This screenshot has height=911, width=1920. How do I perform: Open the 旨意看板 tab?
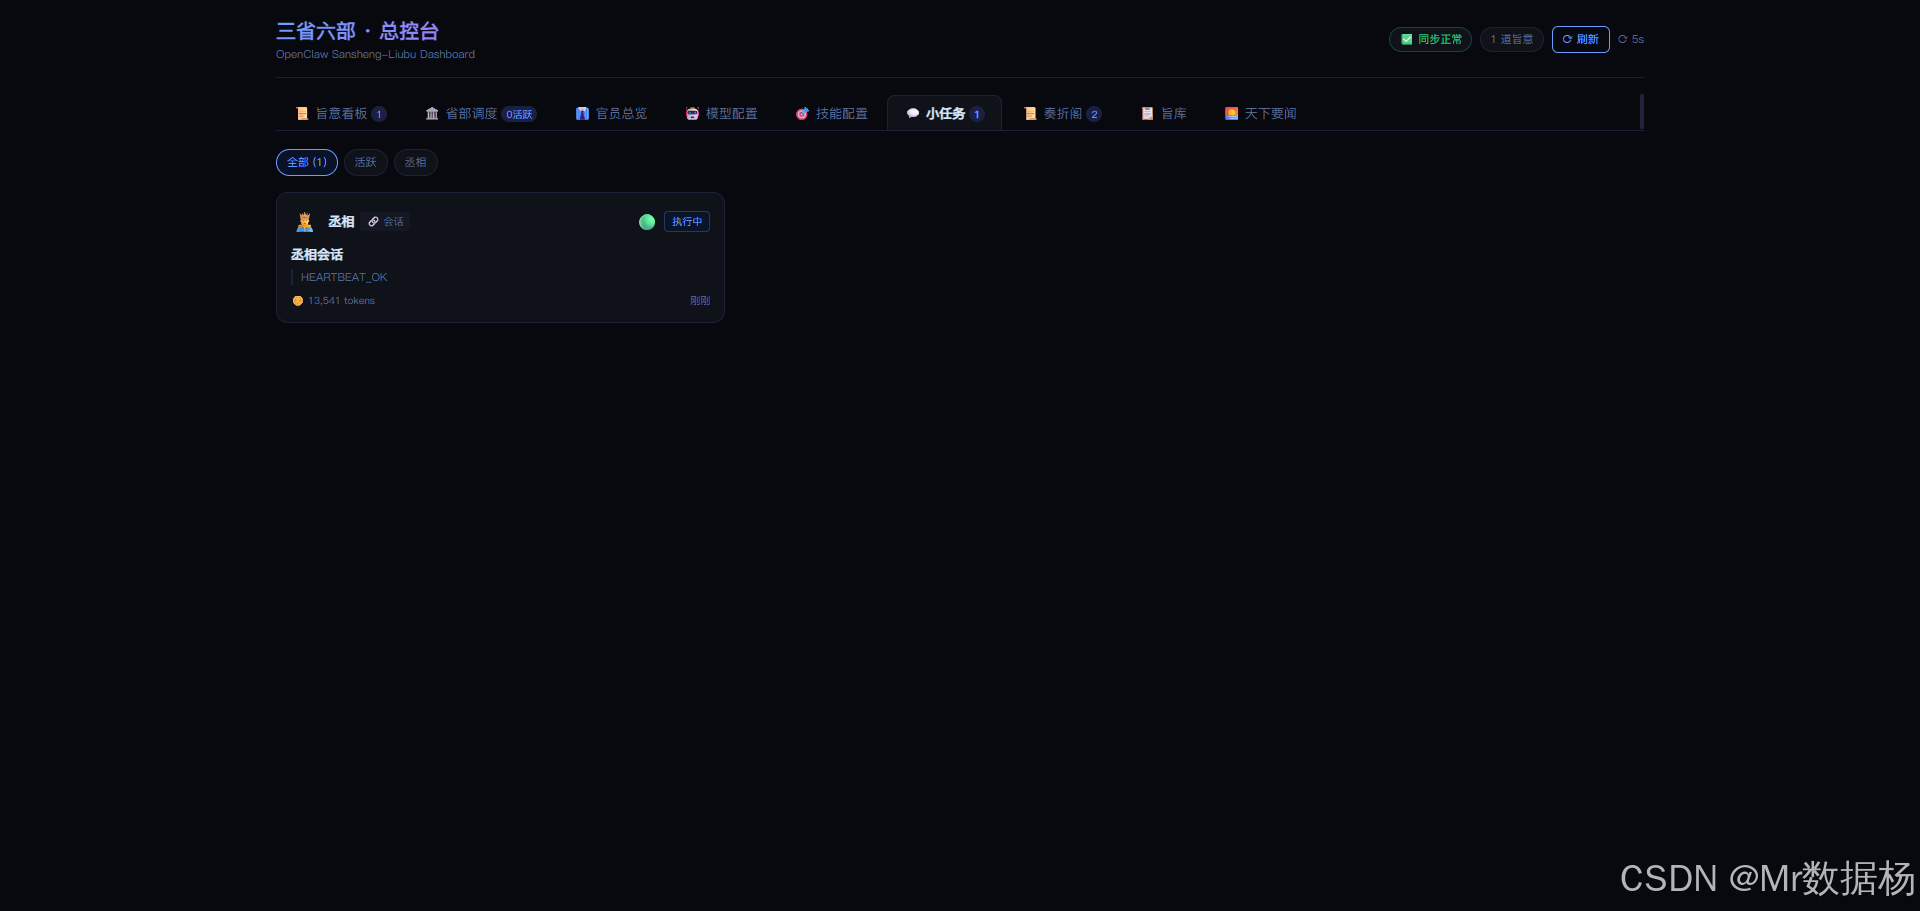(x=341, y=114)
